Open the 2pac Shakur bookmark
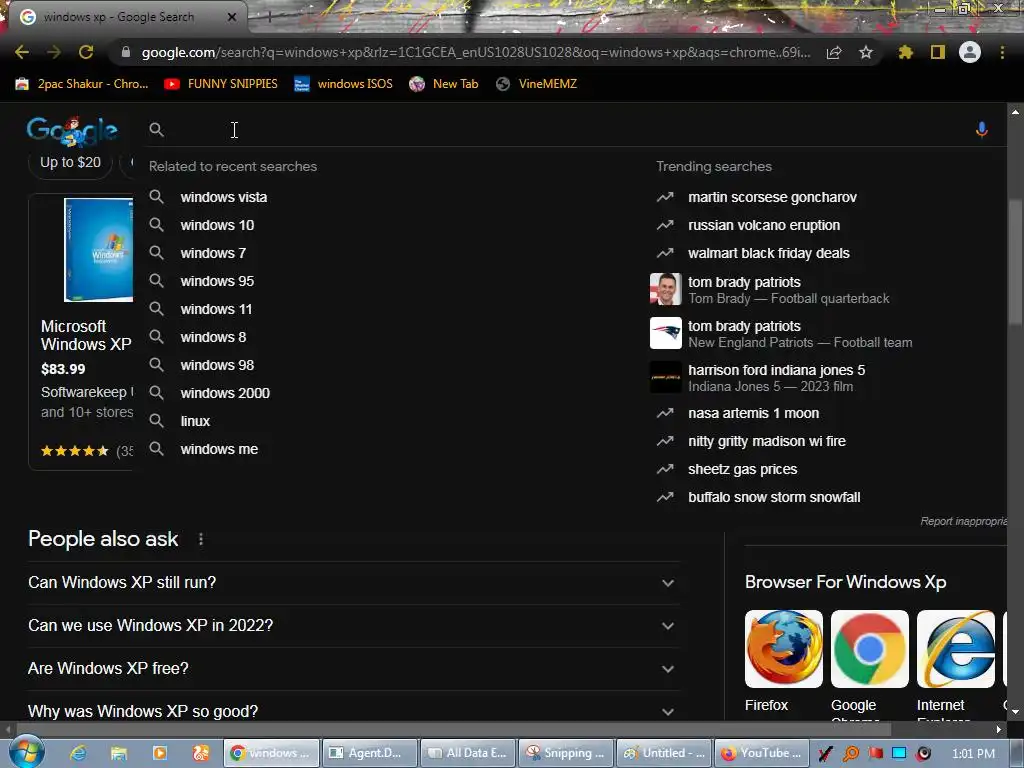The width and height of the screenshot is (1024, 768). [x=82, y=84]
